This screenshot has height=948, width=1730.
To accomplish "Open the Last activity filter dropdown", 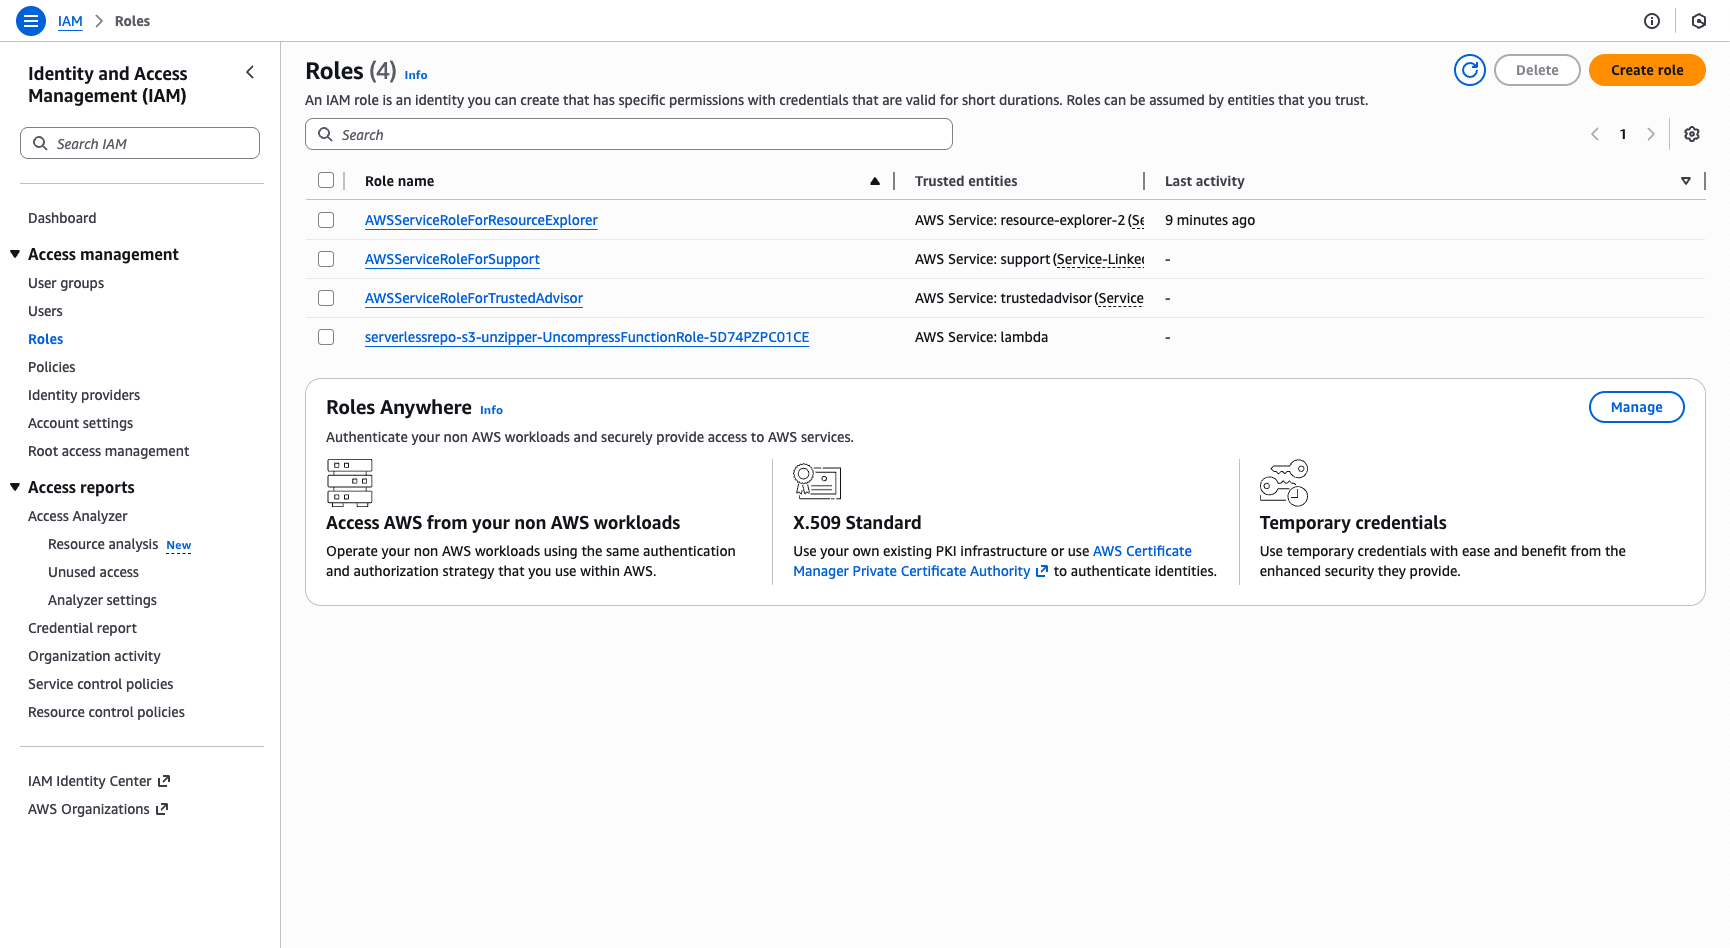I will coord(1686,181).
